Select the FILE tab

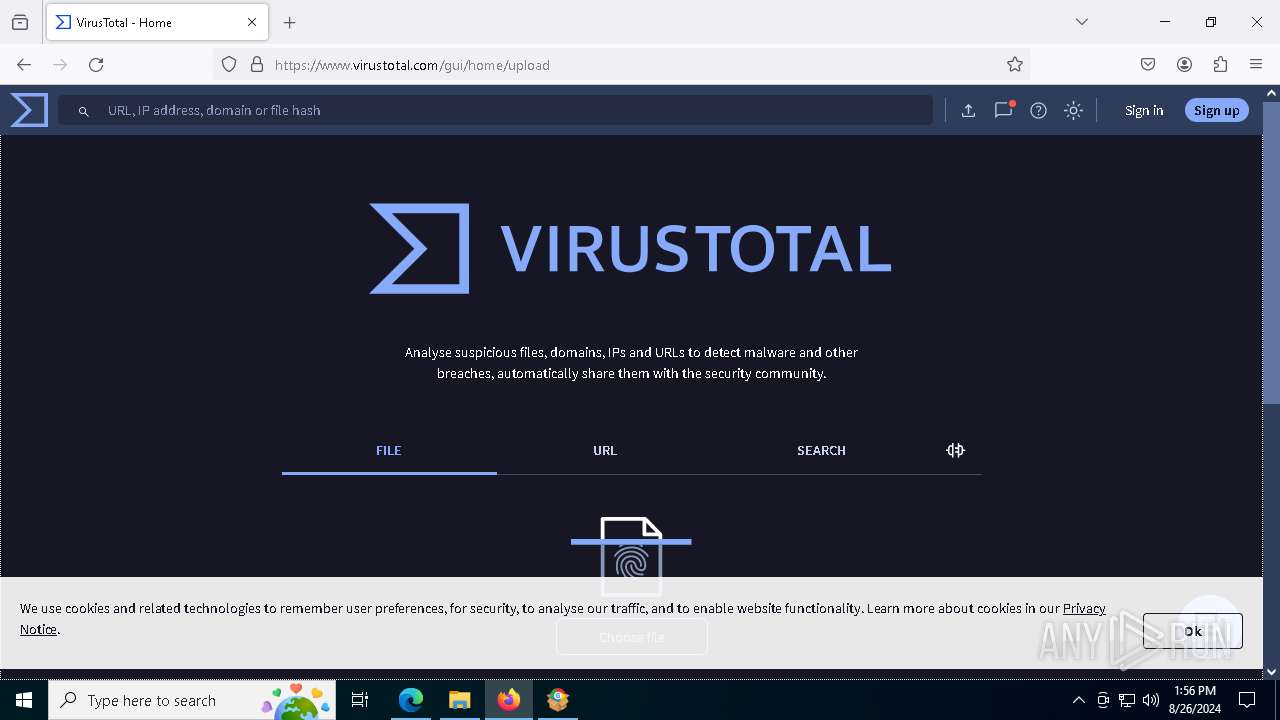pos(389,451)
